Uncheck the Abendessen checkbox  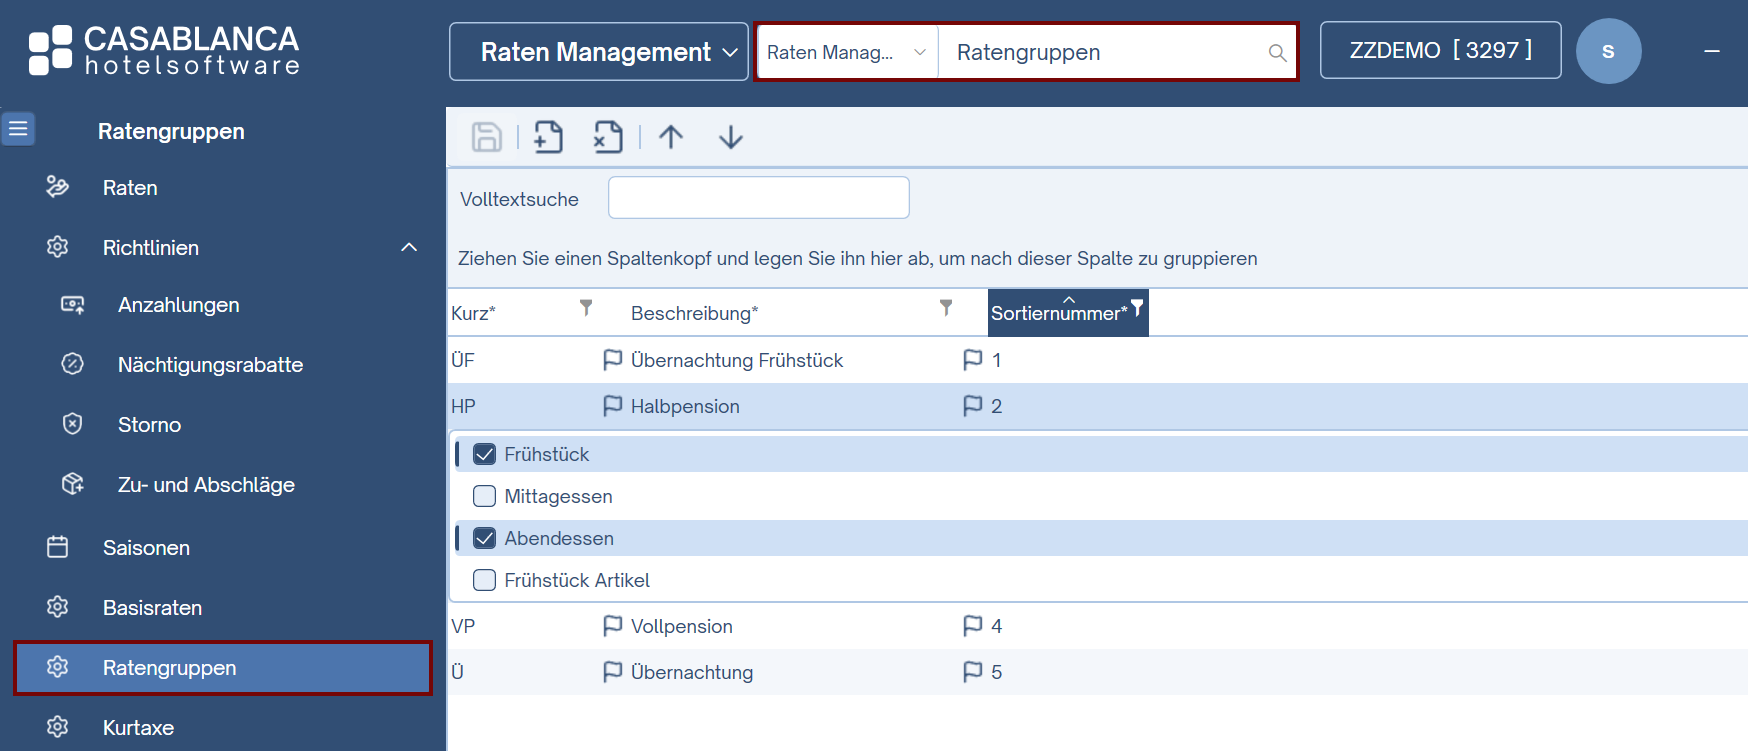coord(484,538)
